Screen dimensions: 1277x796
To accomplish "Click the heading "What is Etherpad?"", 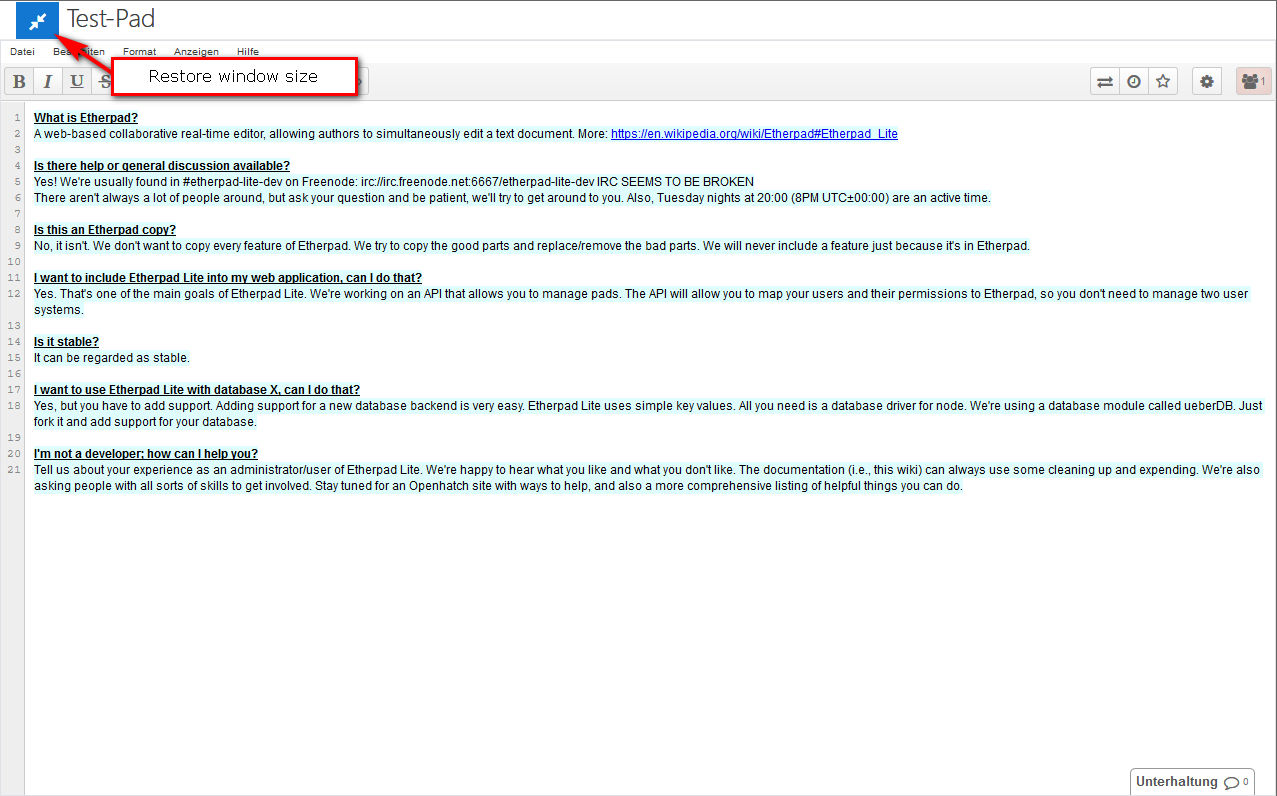I will click(86, 118).
